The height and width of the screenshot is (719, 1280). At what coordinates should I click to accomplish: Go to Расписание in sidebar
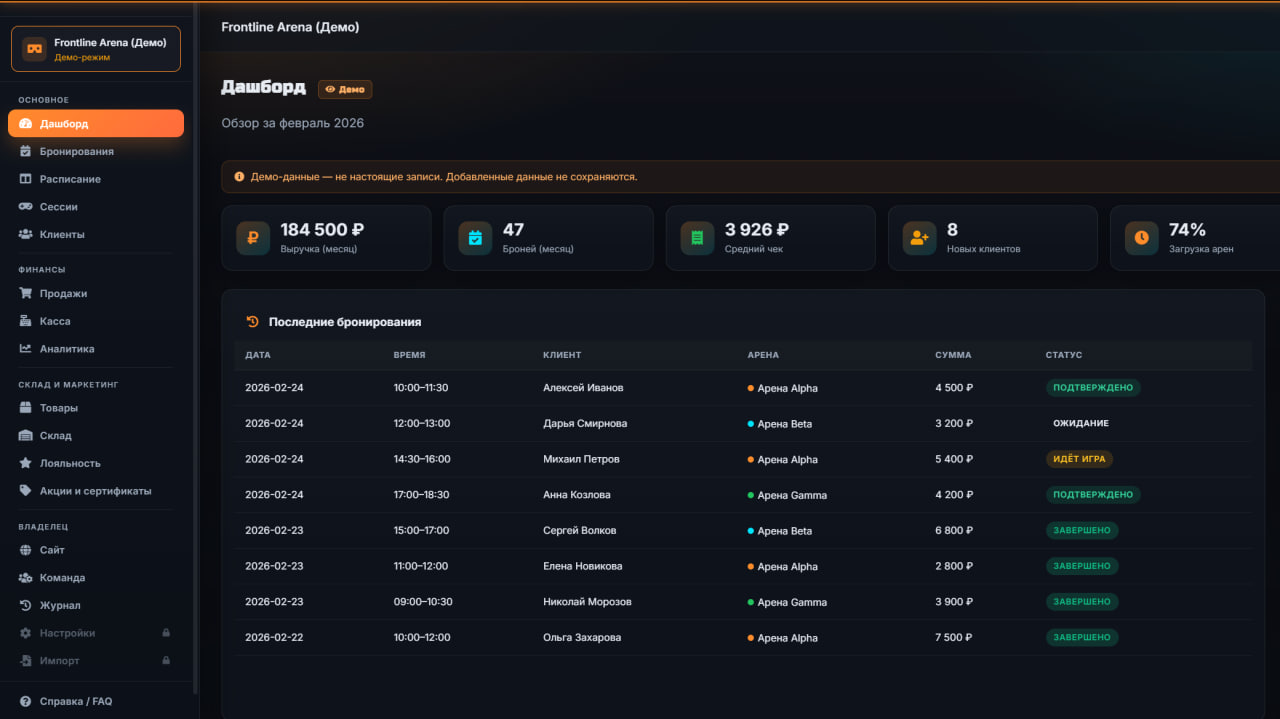click(70, 179)
